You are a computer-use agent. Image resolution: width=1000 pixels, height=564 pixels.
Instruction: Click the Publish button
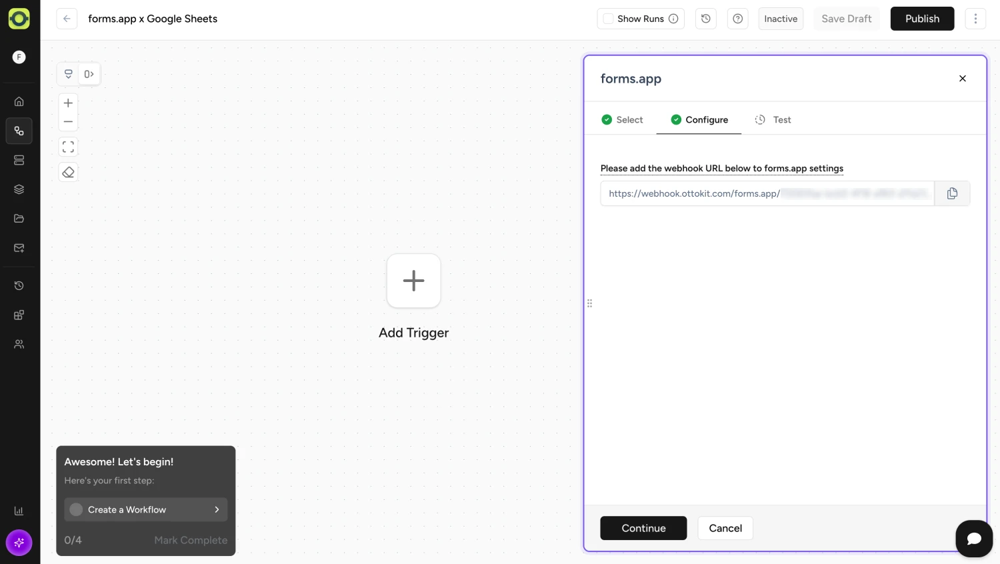coord(922,19)
